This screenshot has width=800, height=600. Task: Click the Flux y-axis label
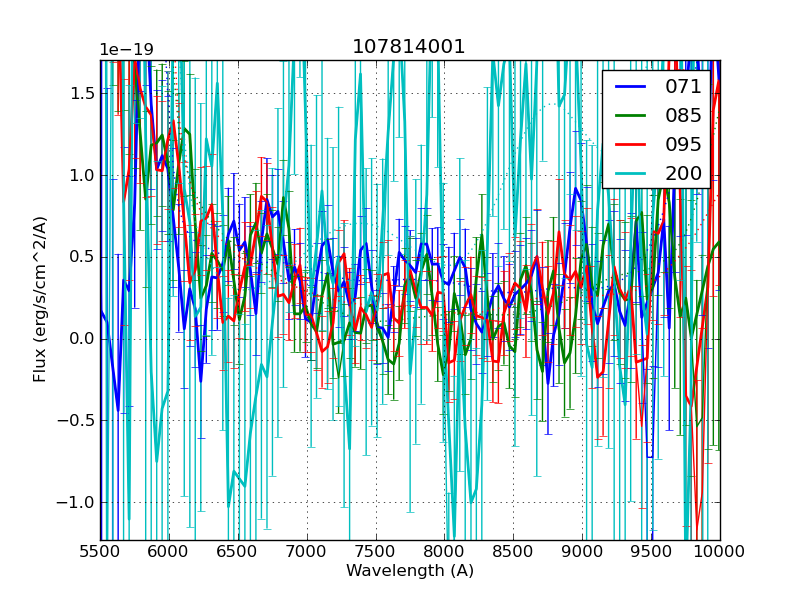40,299
